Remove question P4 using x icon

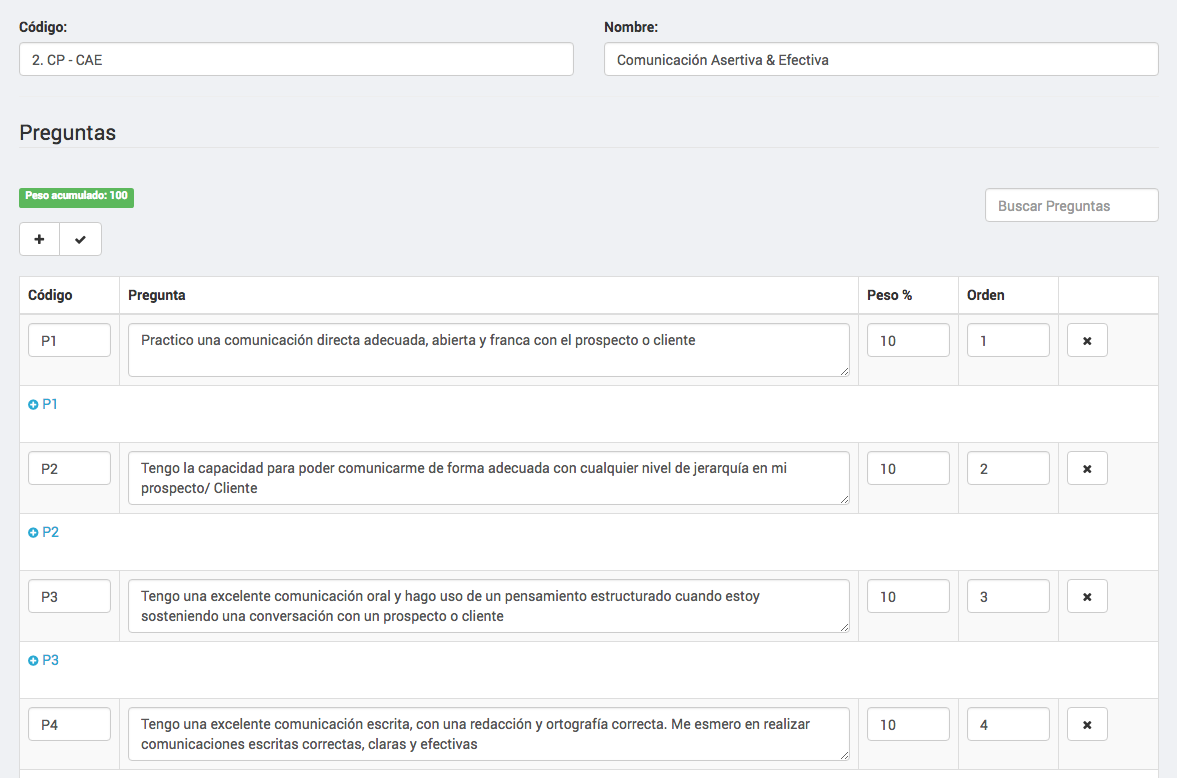point(1087,725)
